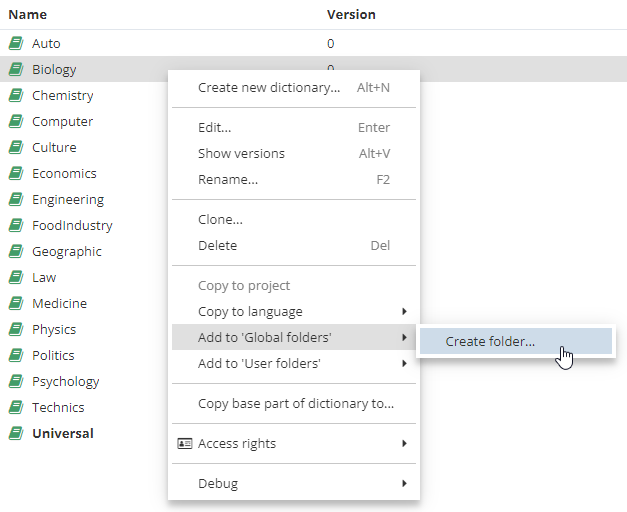This screenshot has height=512, width=627.
Task: Select the Medicine dictionary row
Action: [59, 304]
